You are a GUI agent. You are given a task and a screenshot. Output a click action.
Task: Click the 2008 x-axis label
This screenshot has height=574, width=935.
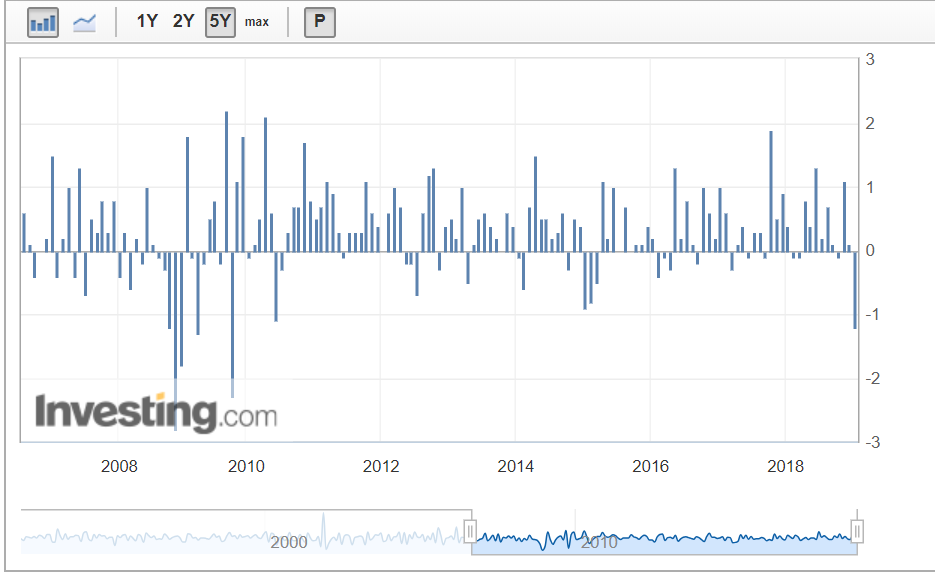point(119,466)
